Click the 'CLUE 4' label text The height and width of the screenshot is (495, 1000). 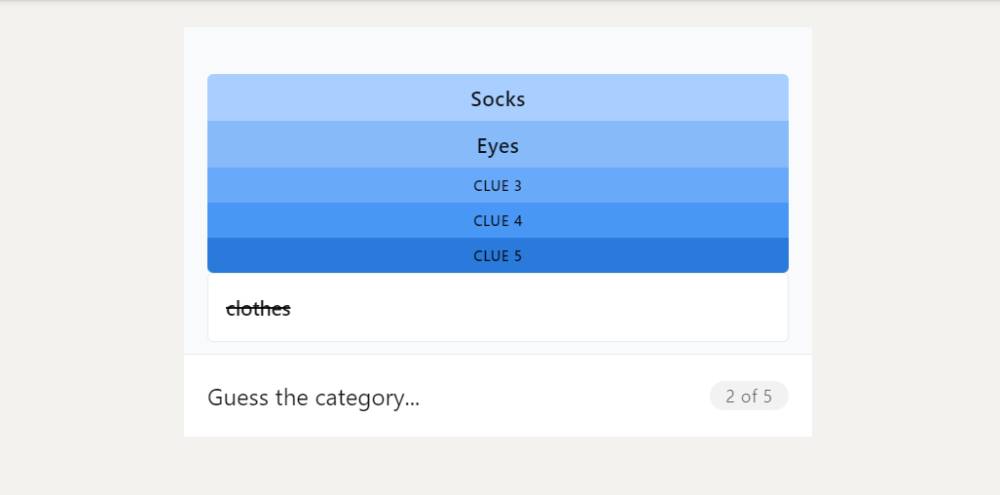coord(497,221)
